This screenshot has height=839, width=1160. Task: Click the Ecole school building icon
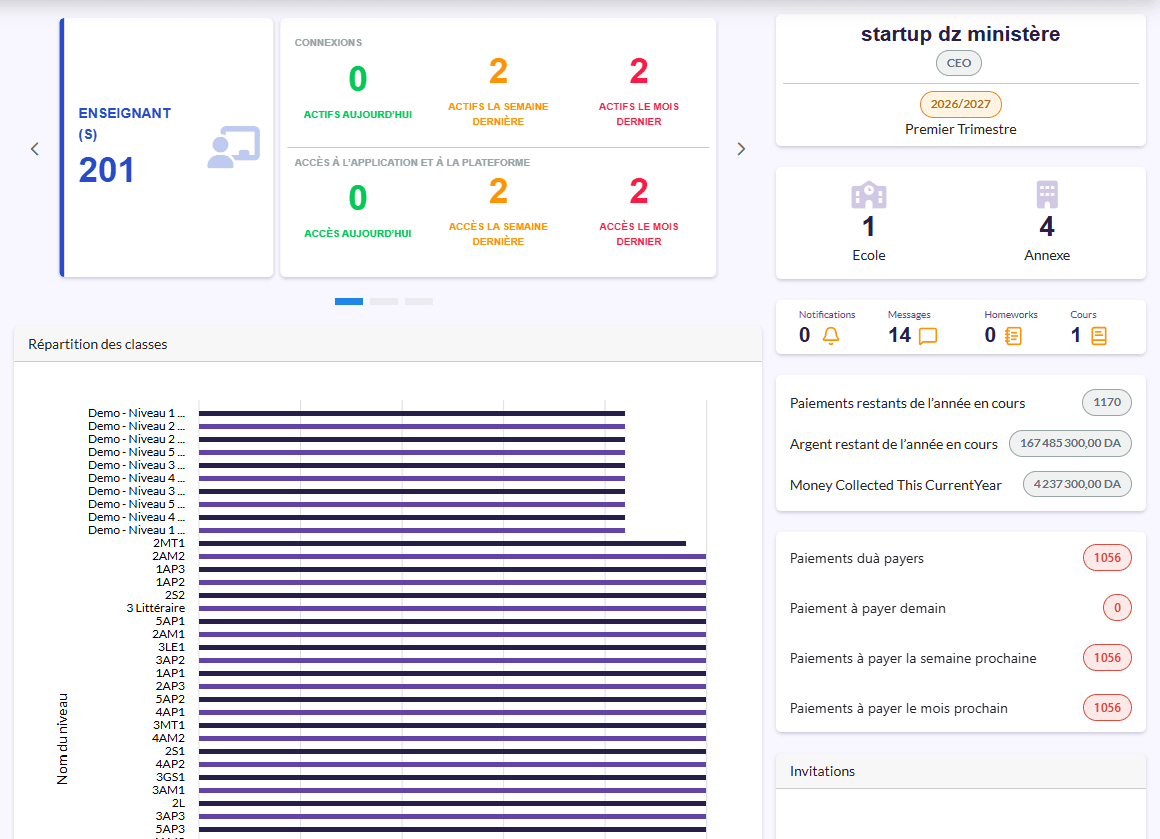869,195
